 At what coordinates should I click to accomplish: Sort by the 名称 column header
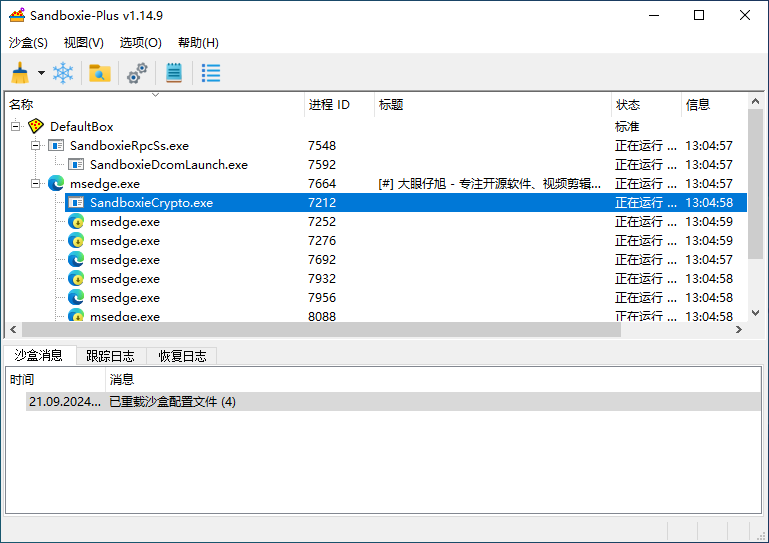pyautogui.click(x=154, y=104)
